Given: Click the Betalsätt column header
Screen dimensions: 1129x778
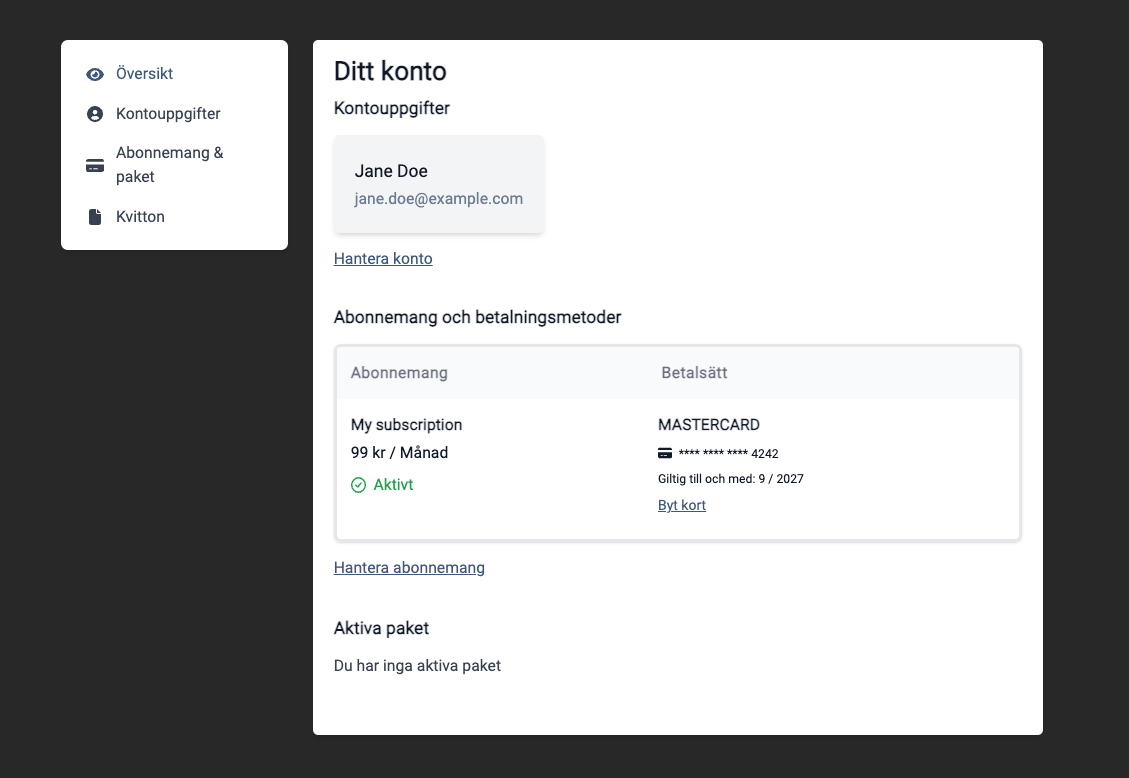Looking at the screenshot, I should (694, 373).
